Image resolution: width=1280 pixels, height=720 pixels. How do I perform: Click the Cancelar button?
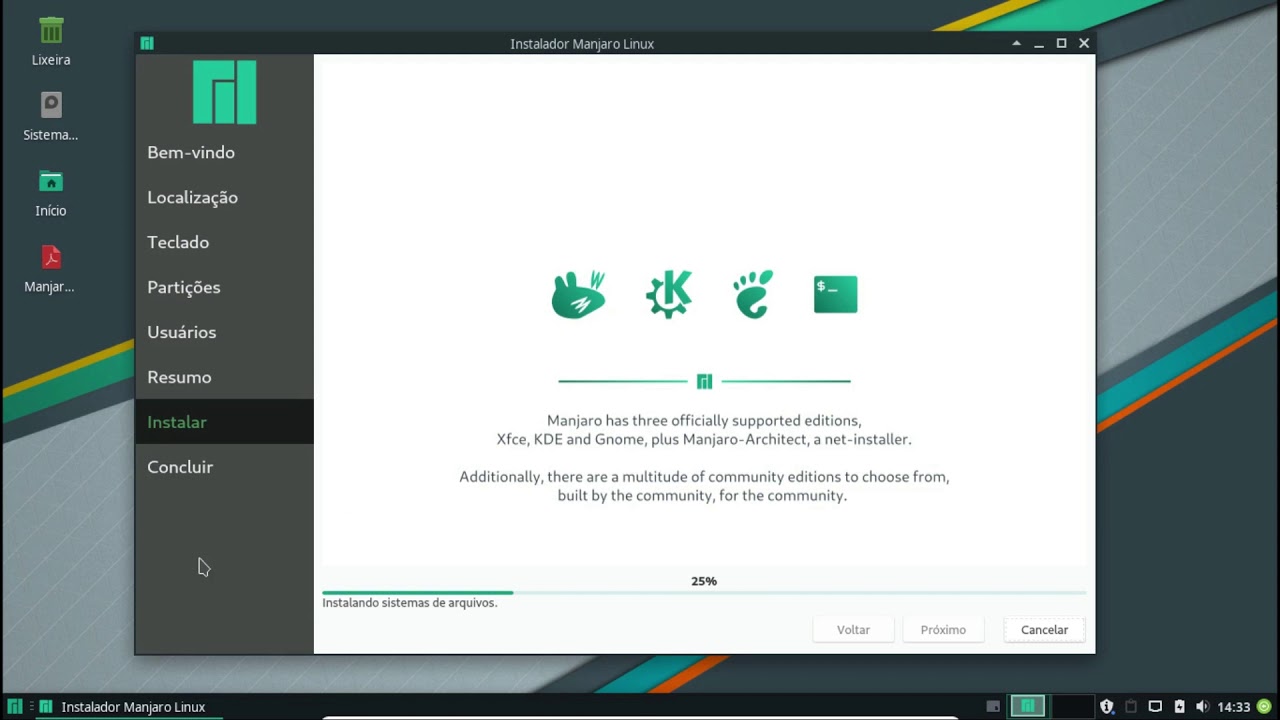[1044, 630]
